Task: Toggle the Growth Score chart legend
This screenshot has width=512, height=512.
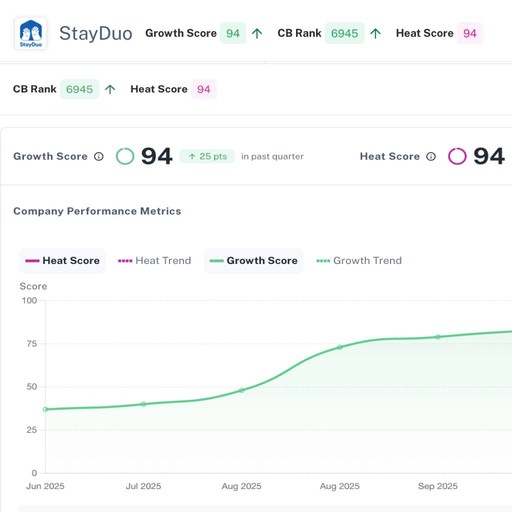Action: [x=254, y=261]
